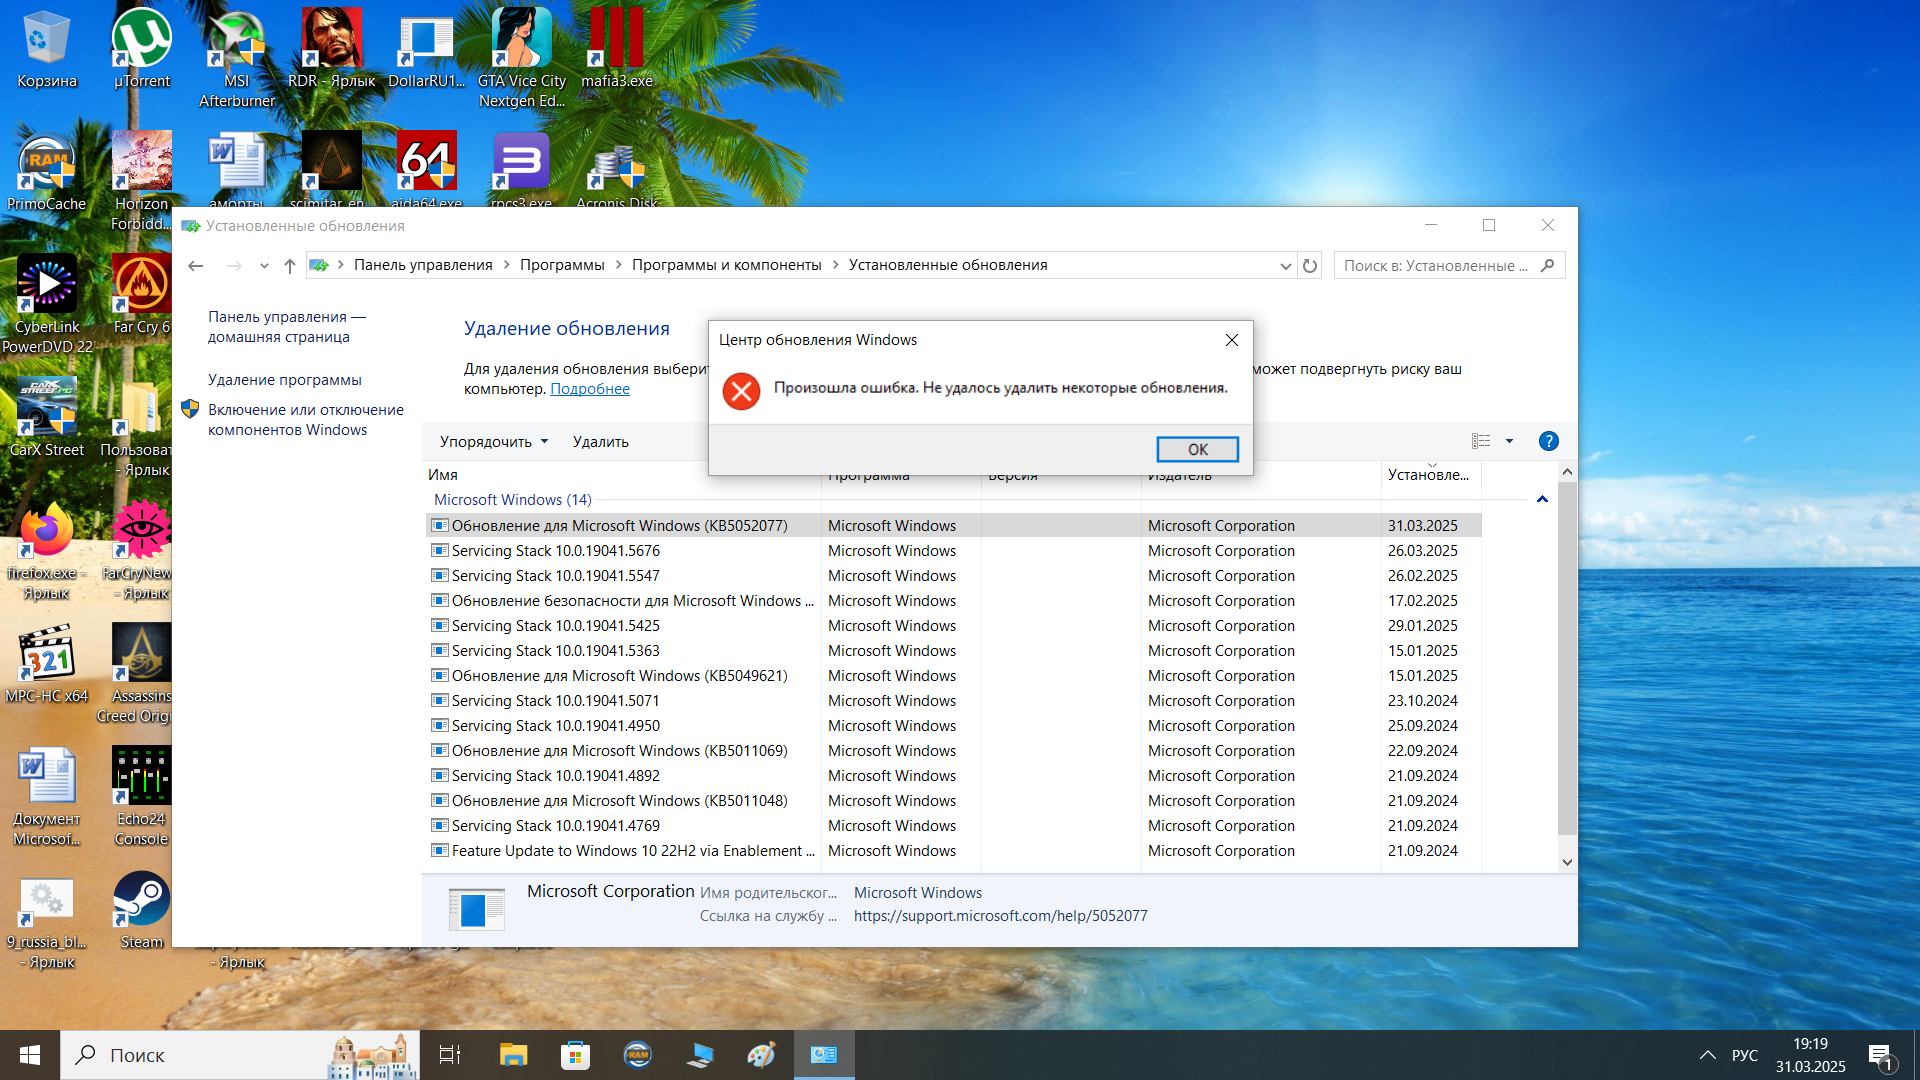Select update KB5049621 in the list
Screen dimensions: 1920x1080
(x=619, y=676)
